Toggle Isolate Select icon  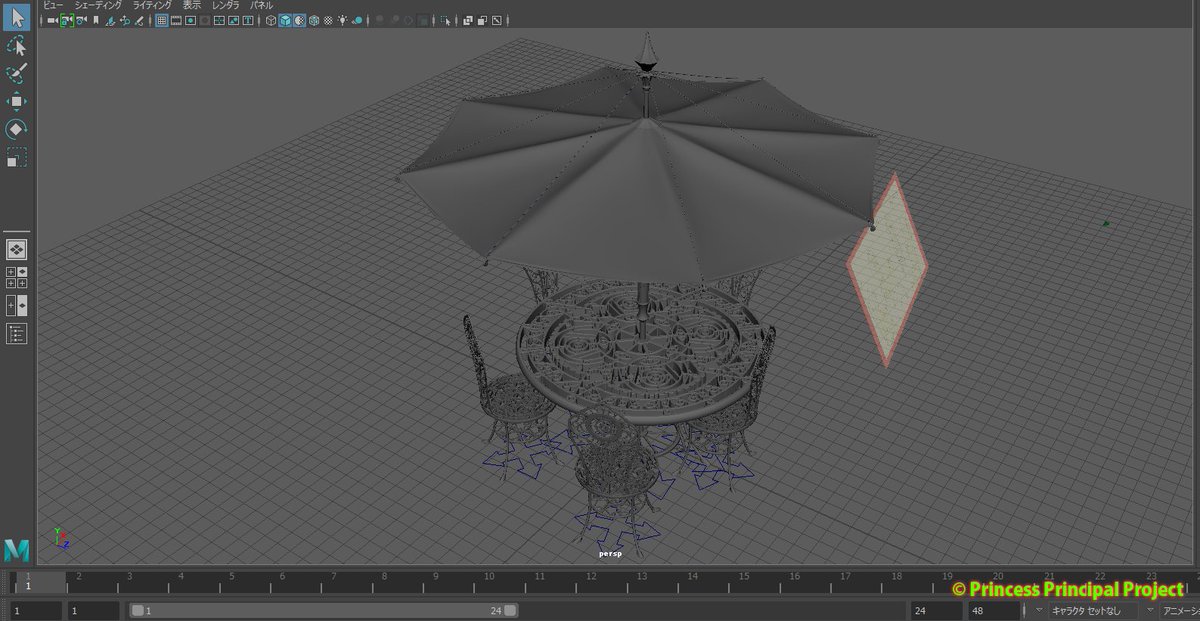point(445,20)
